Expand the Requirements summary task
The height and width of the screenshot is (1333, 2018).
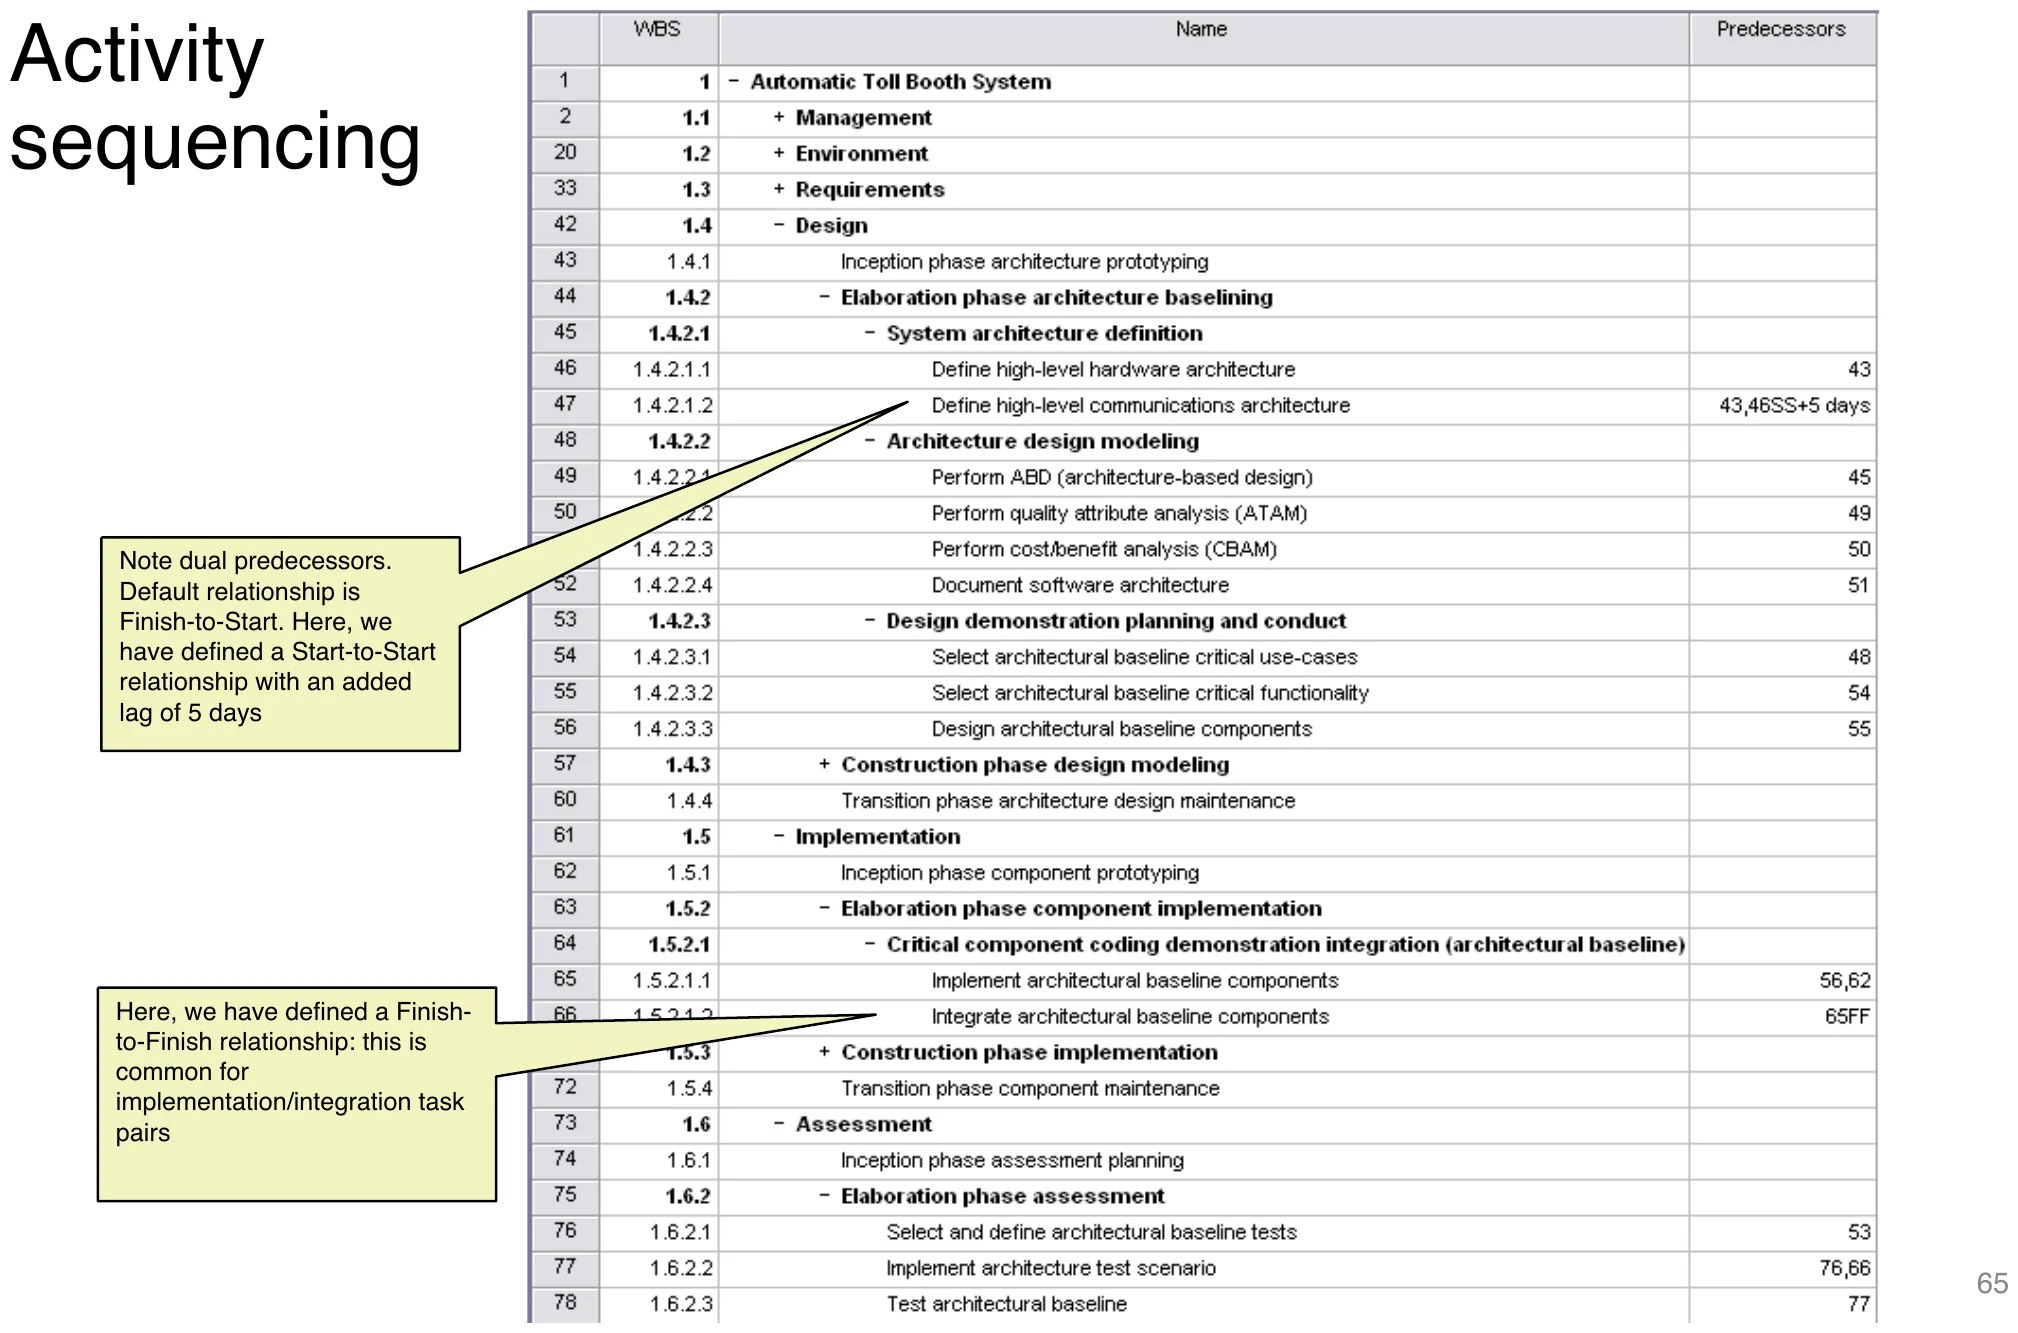pos(779,190)
